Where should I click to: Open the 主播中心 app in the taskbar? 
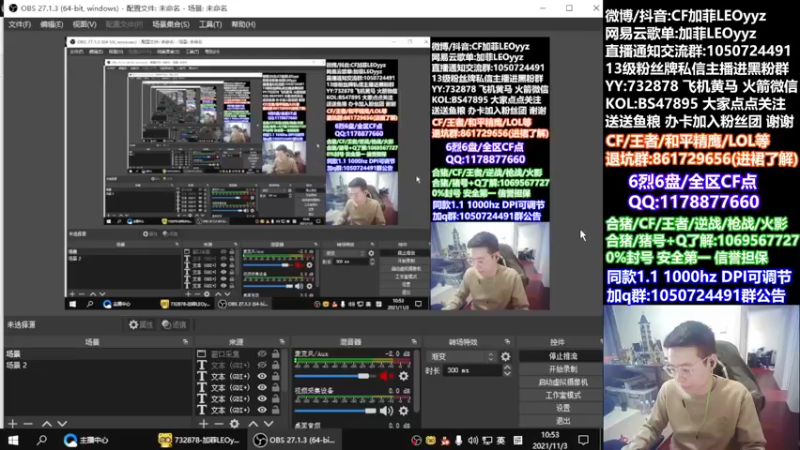coord(86,440)
